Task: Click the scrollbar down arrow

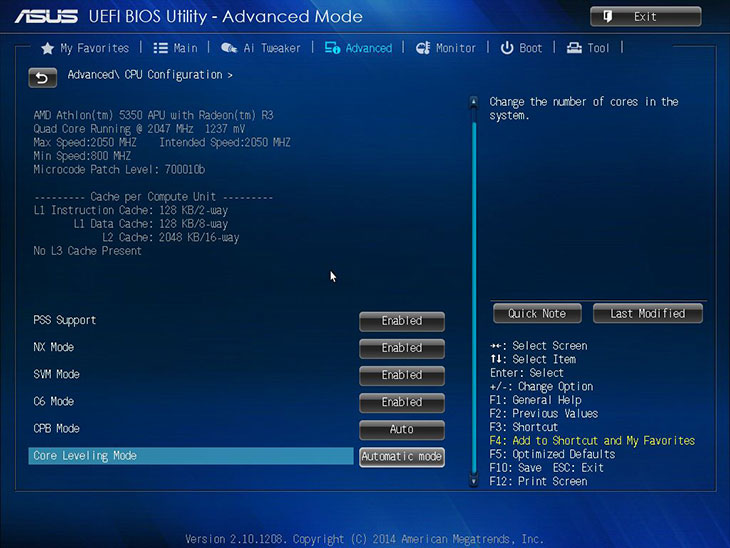Action: (x=473, y=481)
